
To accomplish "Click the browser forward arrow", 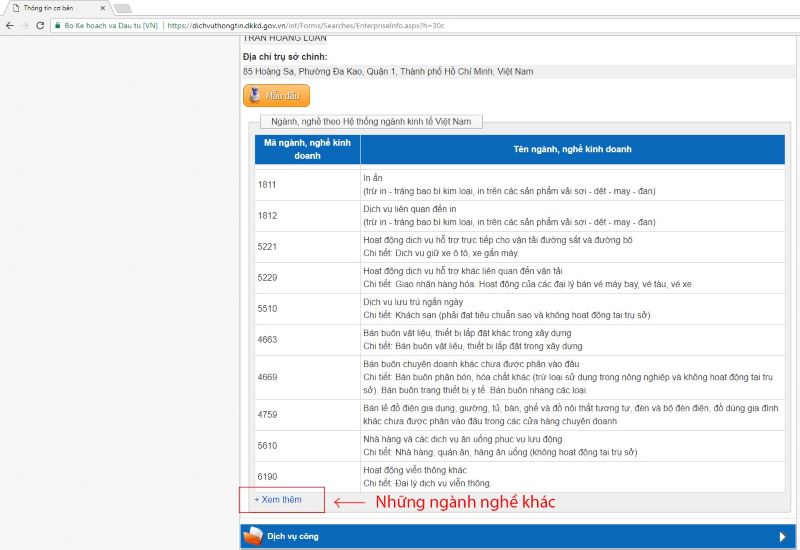I will click(24, 26).
